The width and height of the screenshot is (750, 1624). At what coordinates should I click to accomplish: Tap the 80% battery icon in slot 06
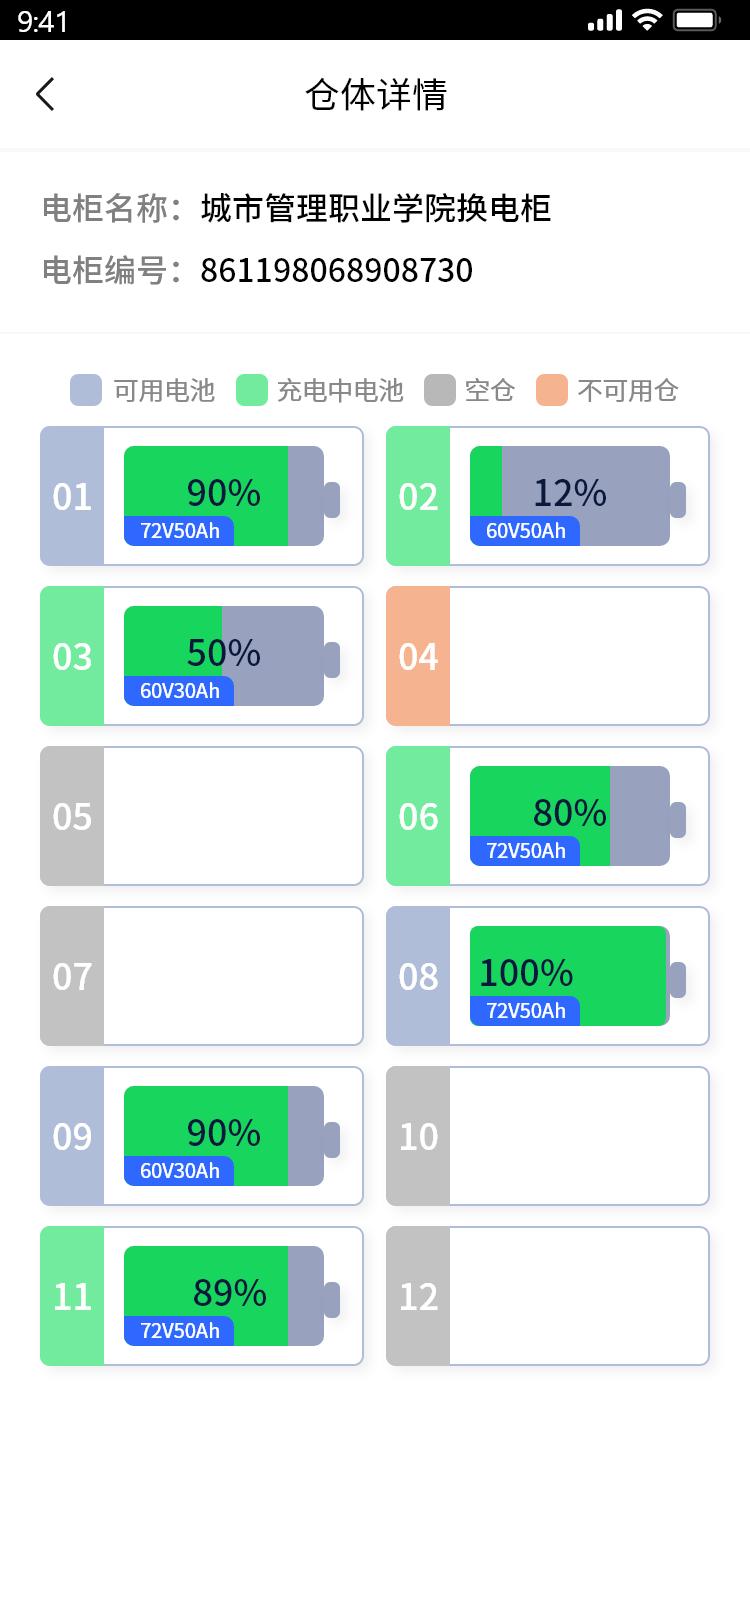pyautogui.click(x=570, y=815)
